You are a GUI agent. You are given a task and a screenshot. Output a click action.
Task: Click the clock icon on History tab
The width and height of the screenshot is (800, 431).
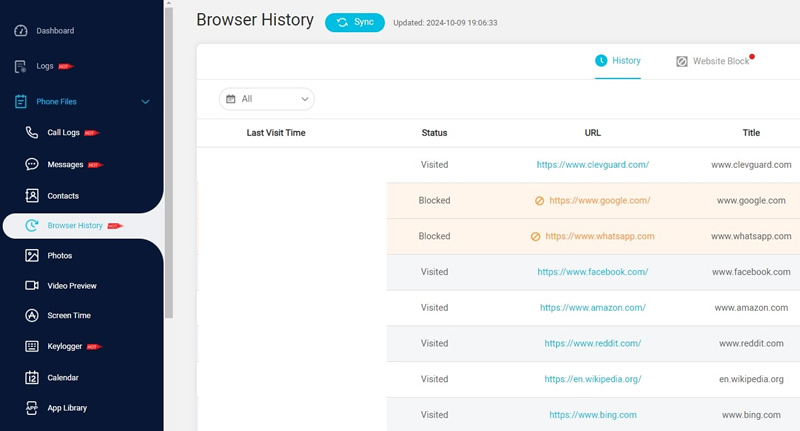[x=601, y=61]
